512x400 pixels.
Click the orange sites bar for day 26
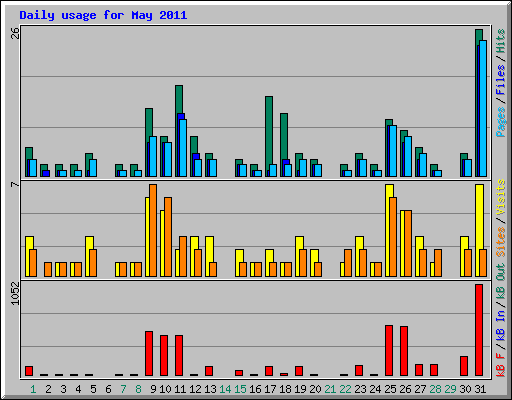pyautogui.click(x=408, y=243)
